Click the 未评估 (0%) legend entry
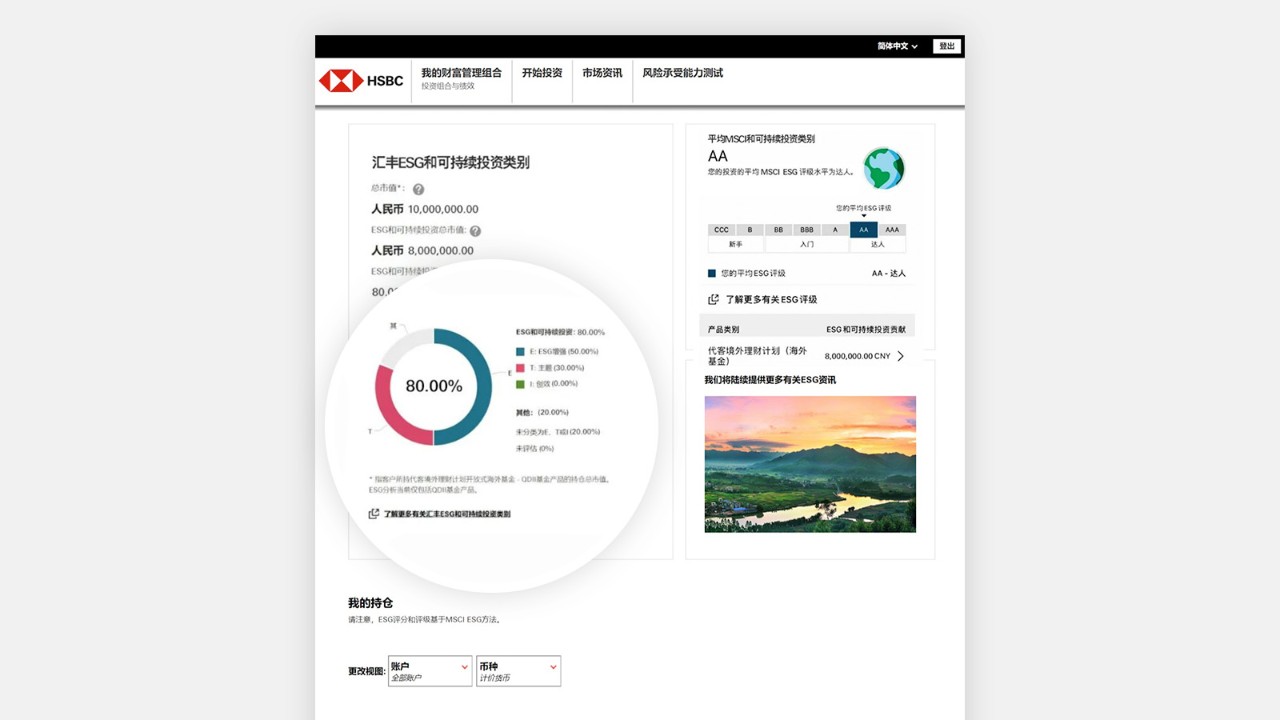 click(x=535, y=448)
